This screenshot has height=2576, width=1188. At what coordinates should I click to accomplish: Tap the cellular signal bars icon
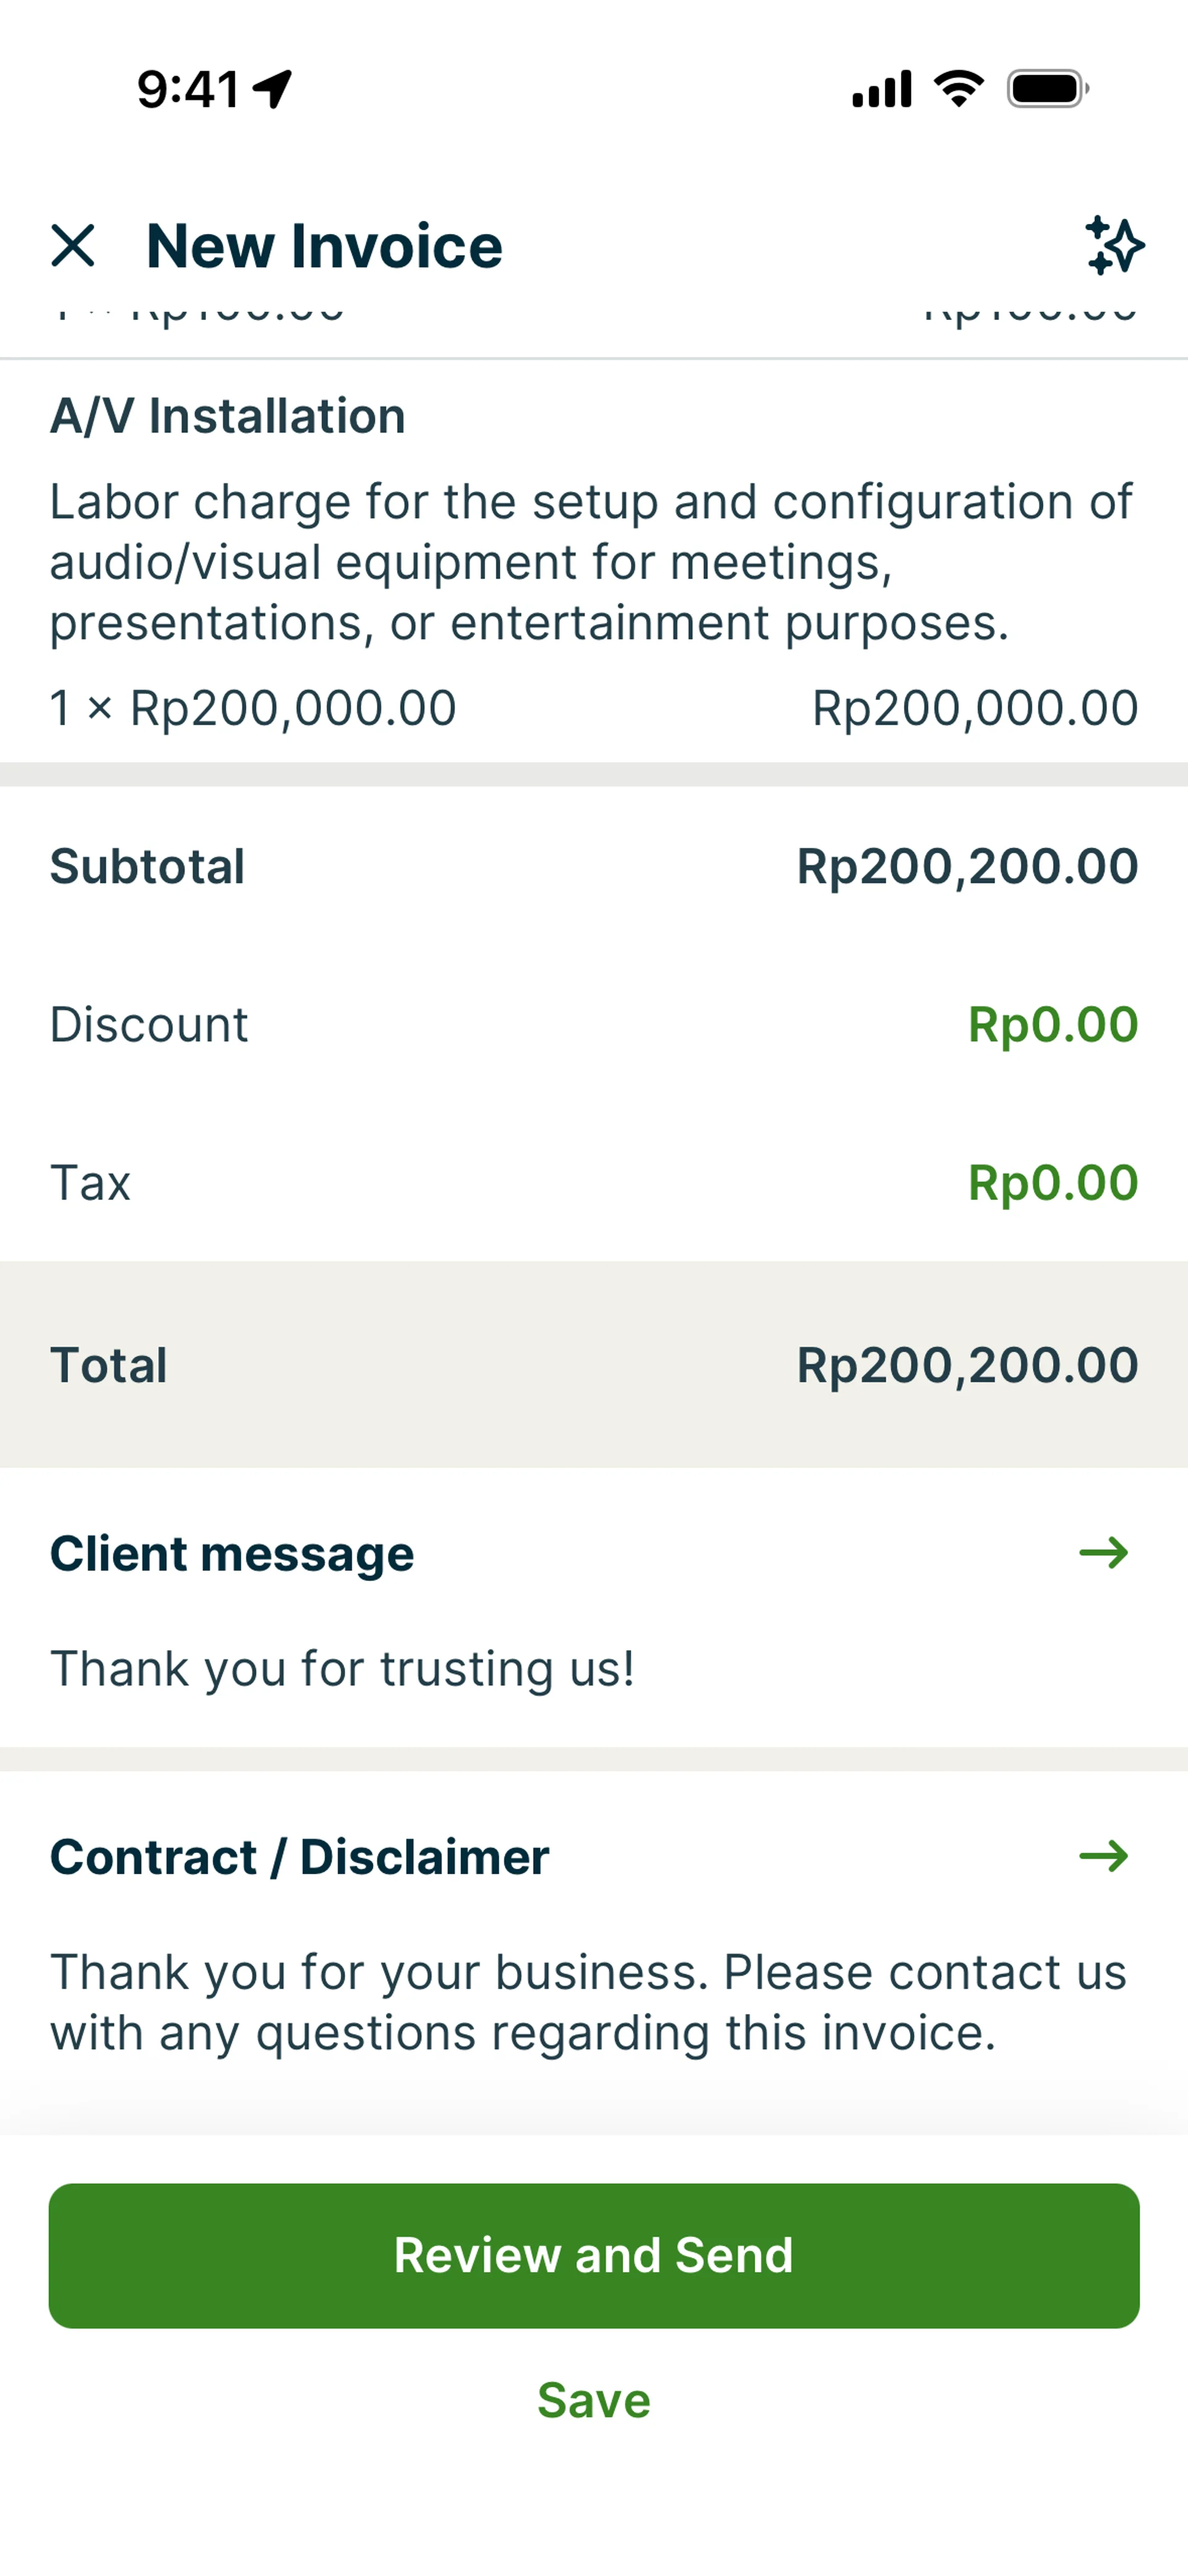pyautogui.click(x=881, y=89)
